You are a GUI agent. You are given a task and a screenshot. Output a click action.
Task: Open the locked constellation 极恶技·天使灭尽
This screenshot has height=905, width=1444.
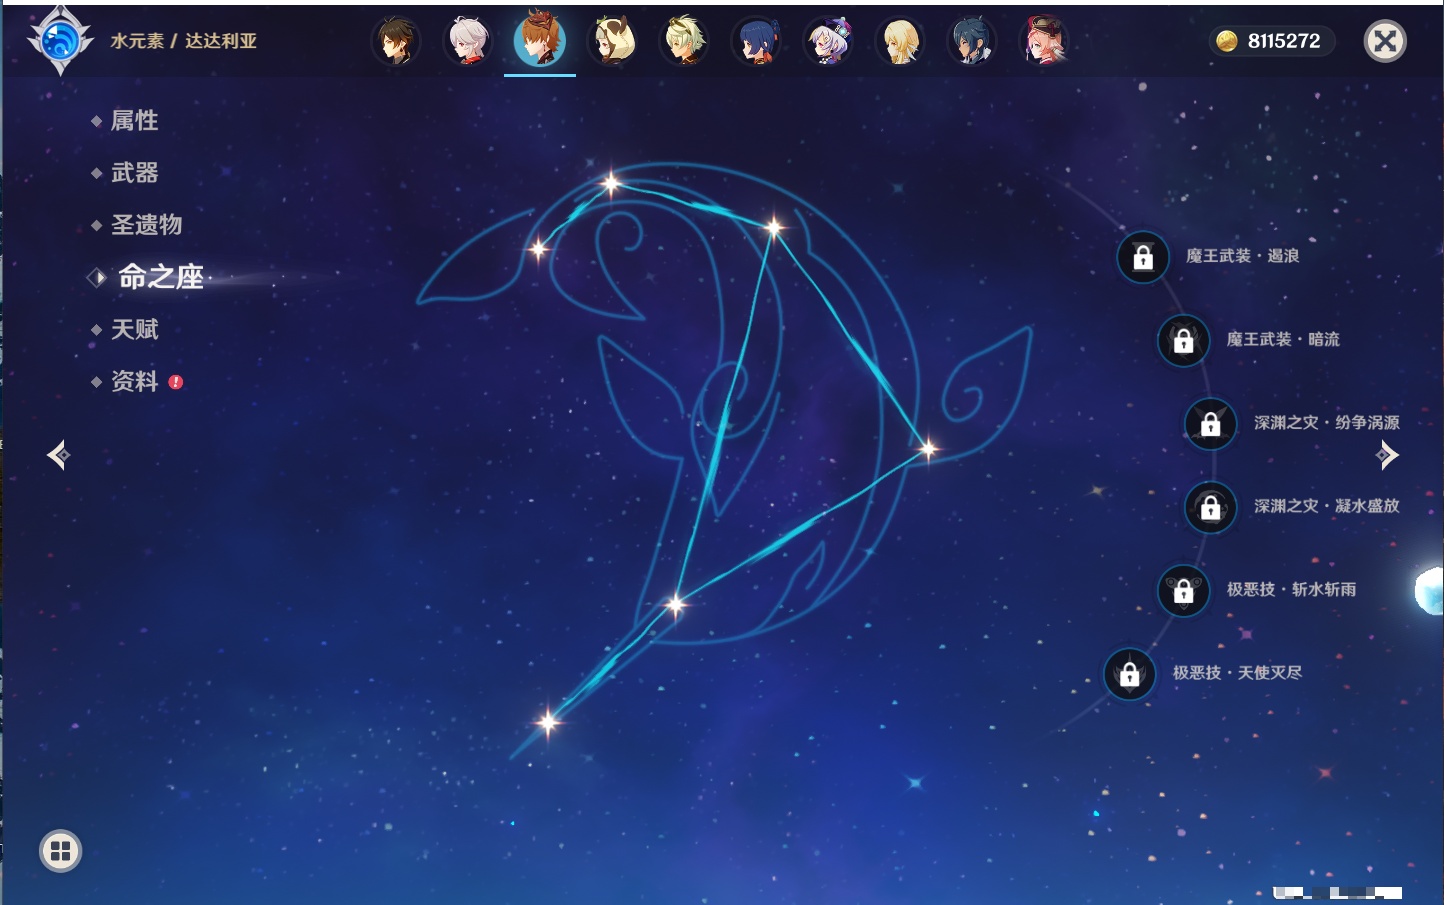pos(1129,674)
